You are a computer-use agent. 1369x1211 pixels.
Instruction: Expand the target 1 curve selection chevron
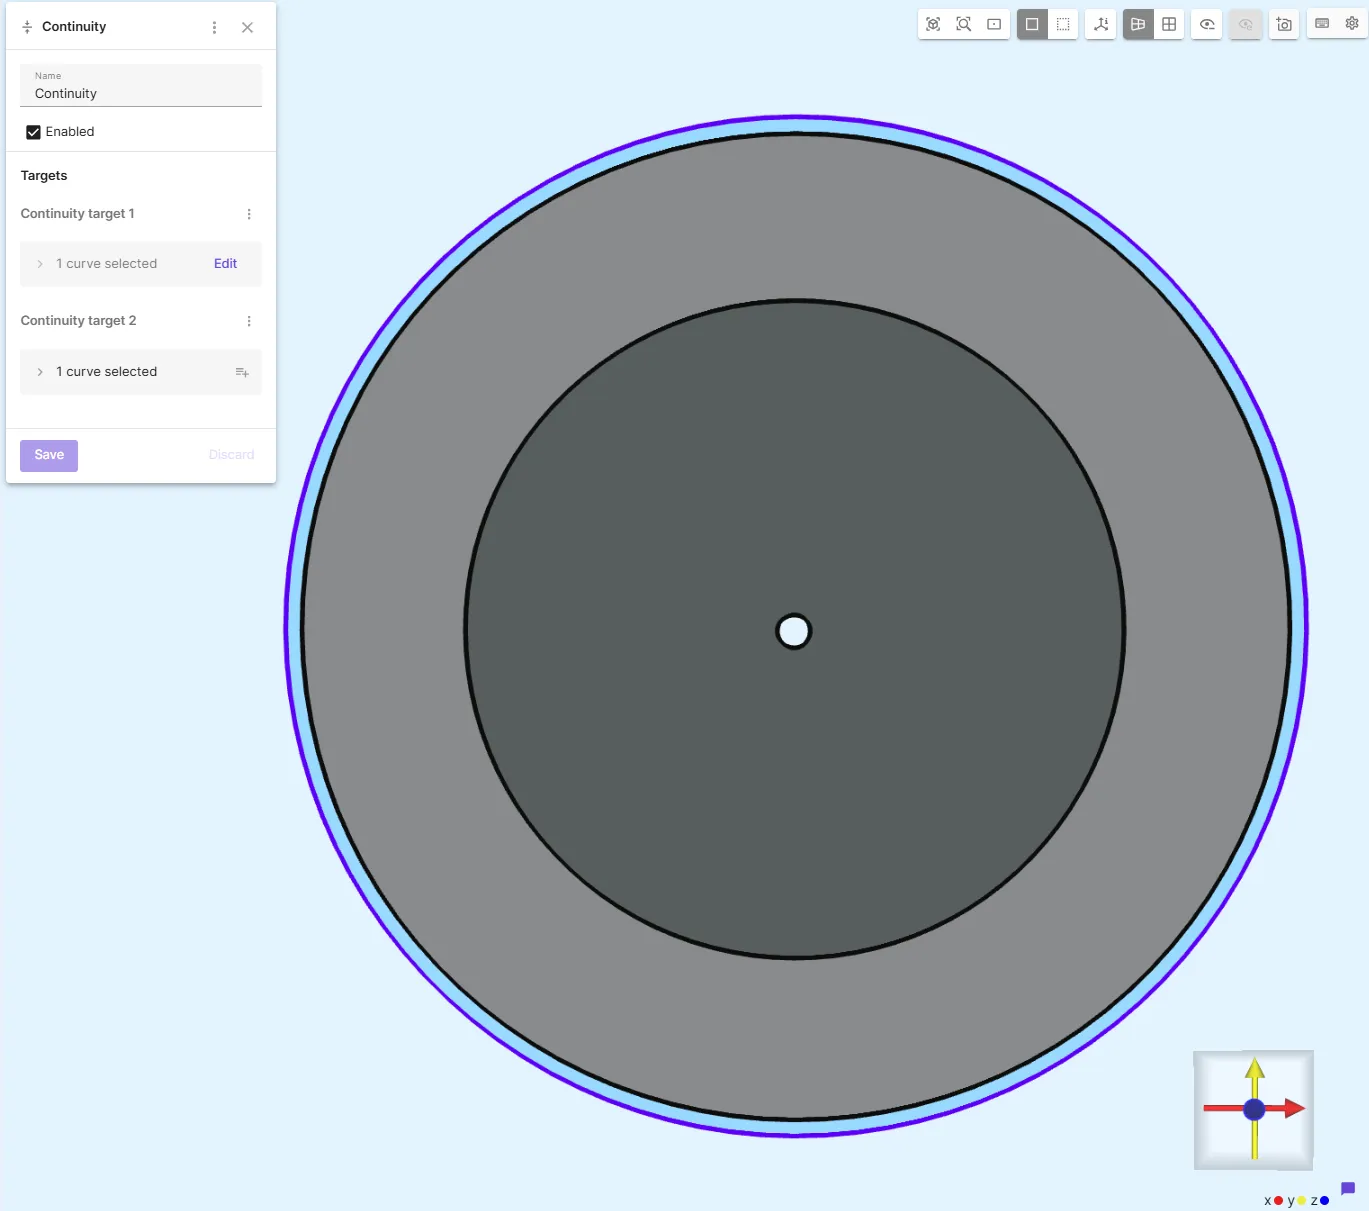40,264
